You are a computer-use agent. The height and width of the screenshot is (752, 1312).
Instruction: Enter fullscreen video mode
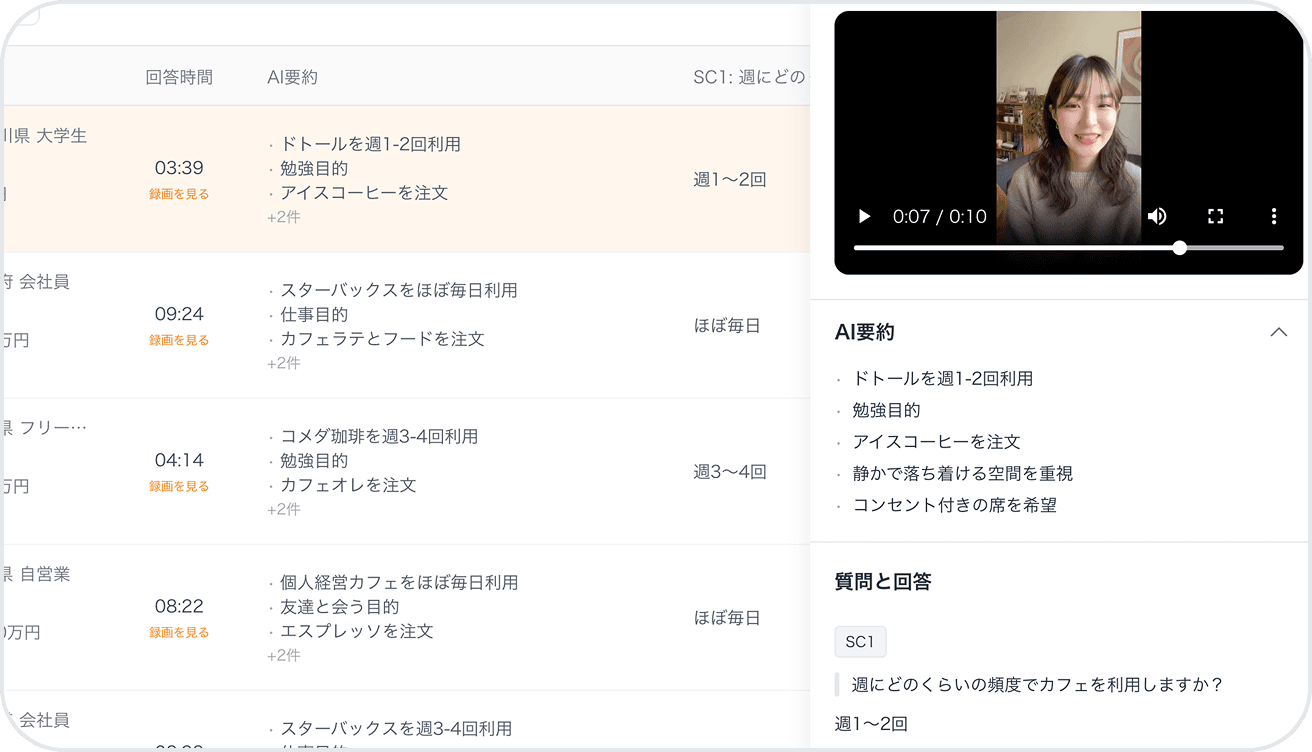coord(1216,216)
